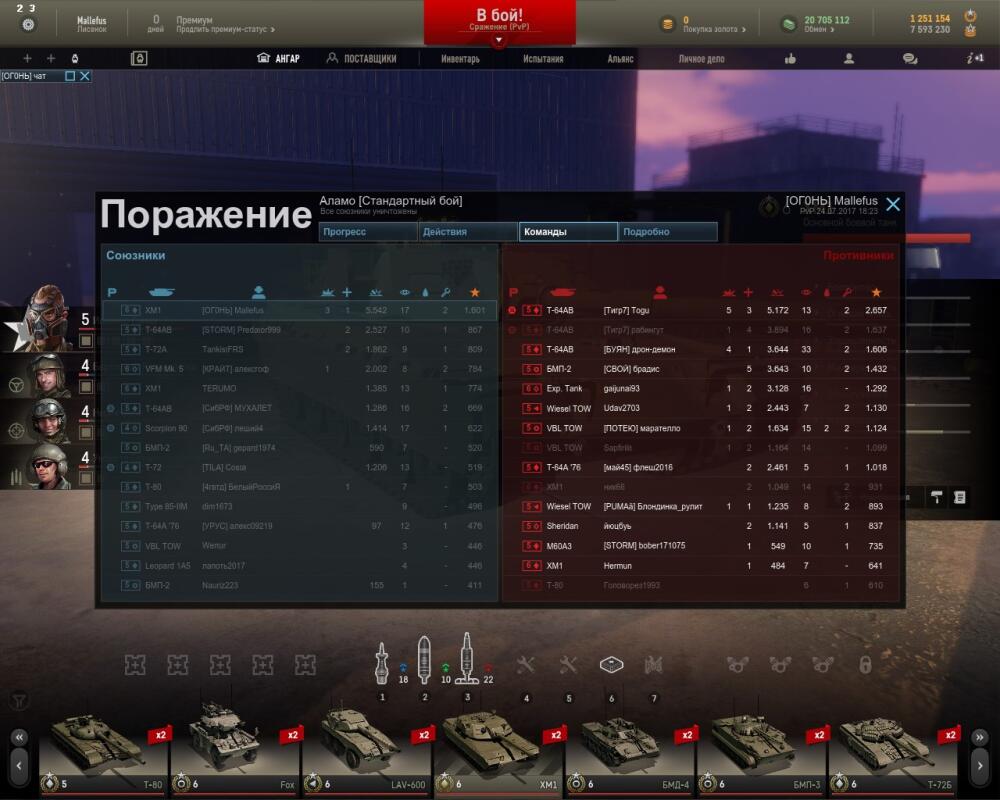Sort enemies by red tank vehicle column icon
This screenshot has width=1000, height=800.
coord(562,292)
